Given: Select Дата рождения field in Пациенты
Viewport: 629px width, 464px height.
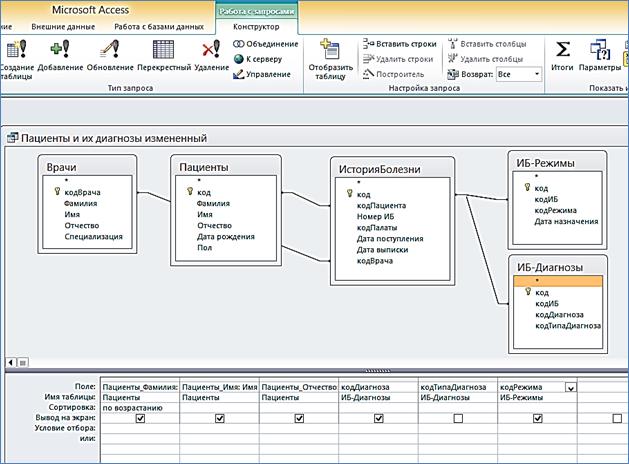Looking at the screenshot, I should pos(225,237).
